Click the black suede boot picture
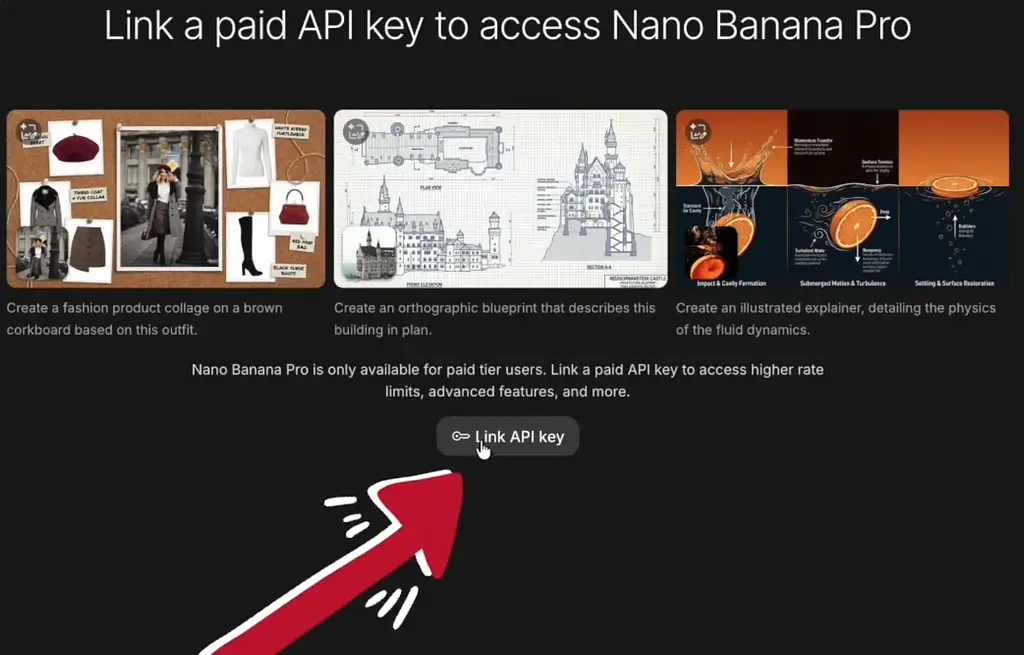Screen dimensions: 1024x655 249,247
